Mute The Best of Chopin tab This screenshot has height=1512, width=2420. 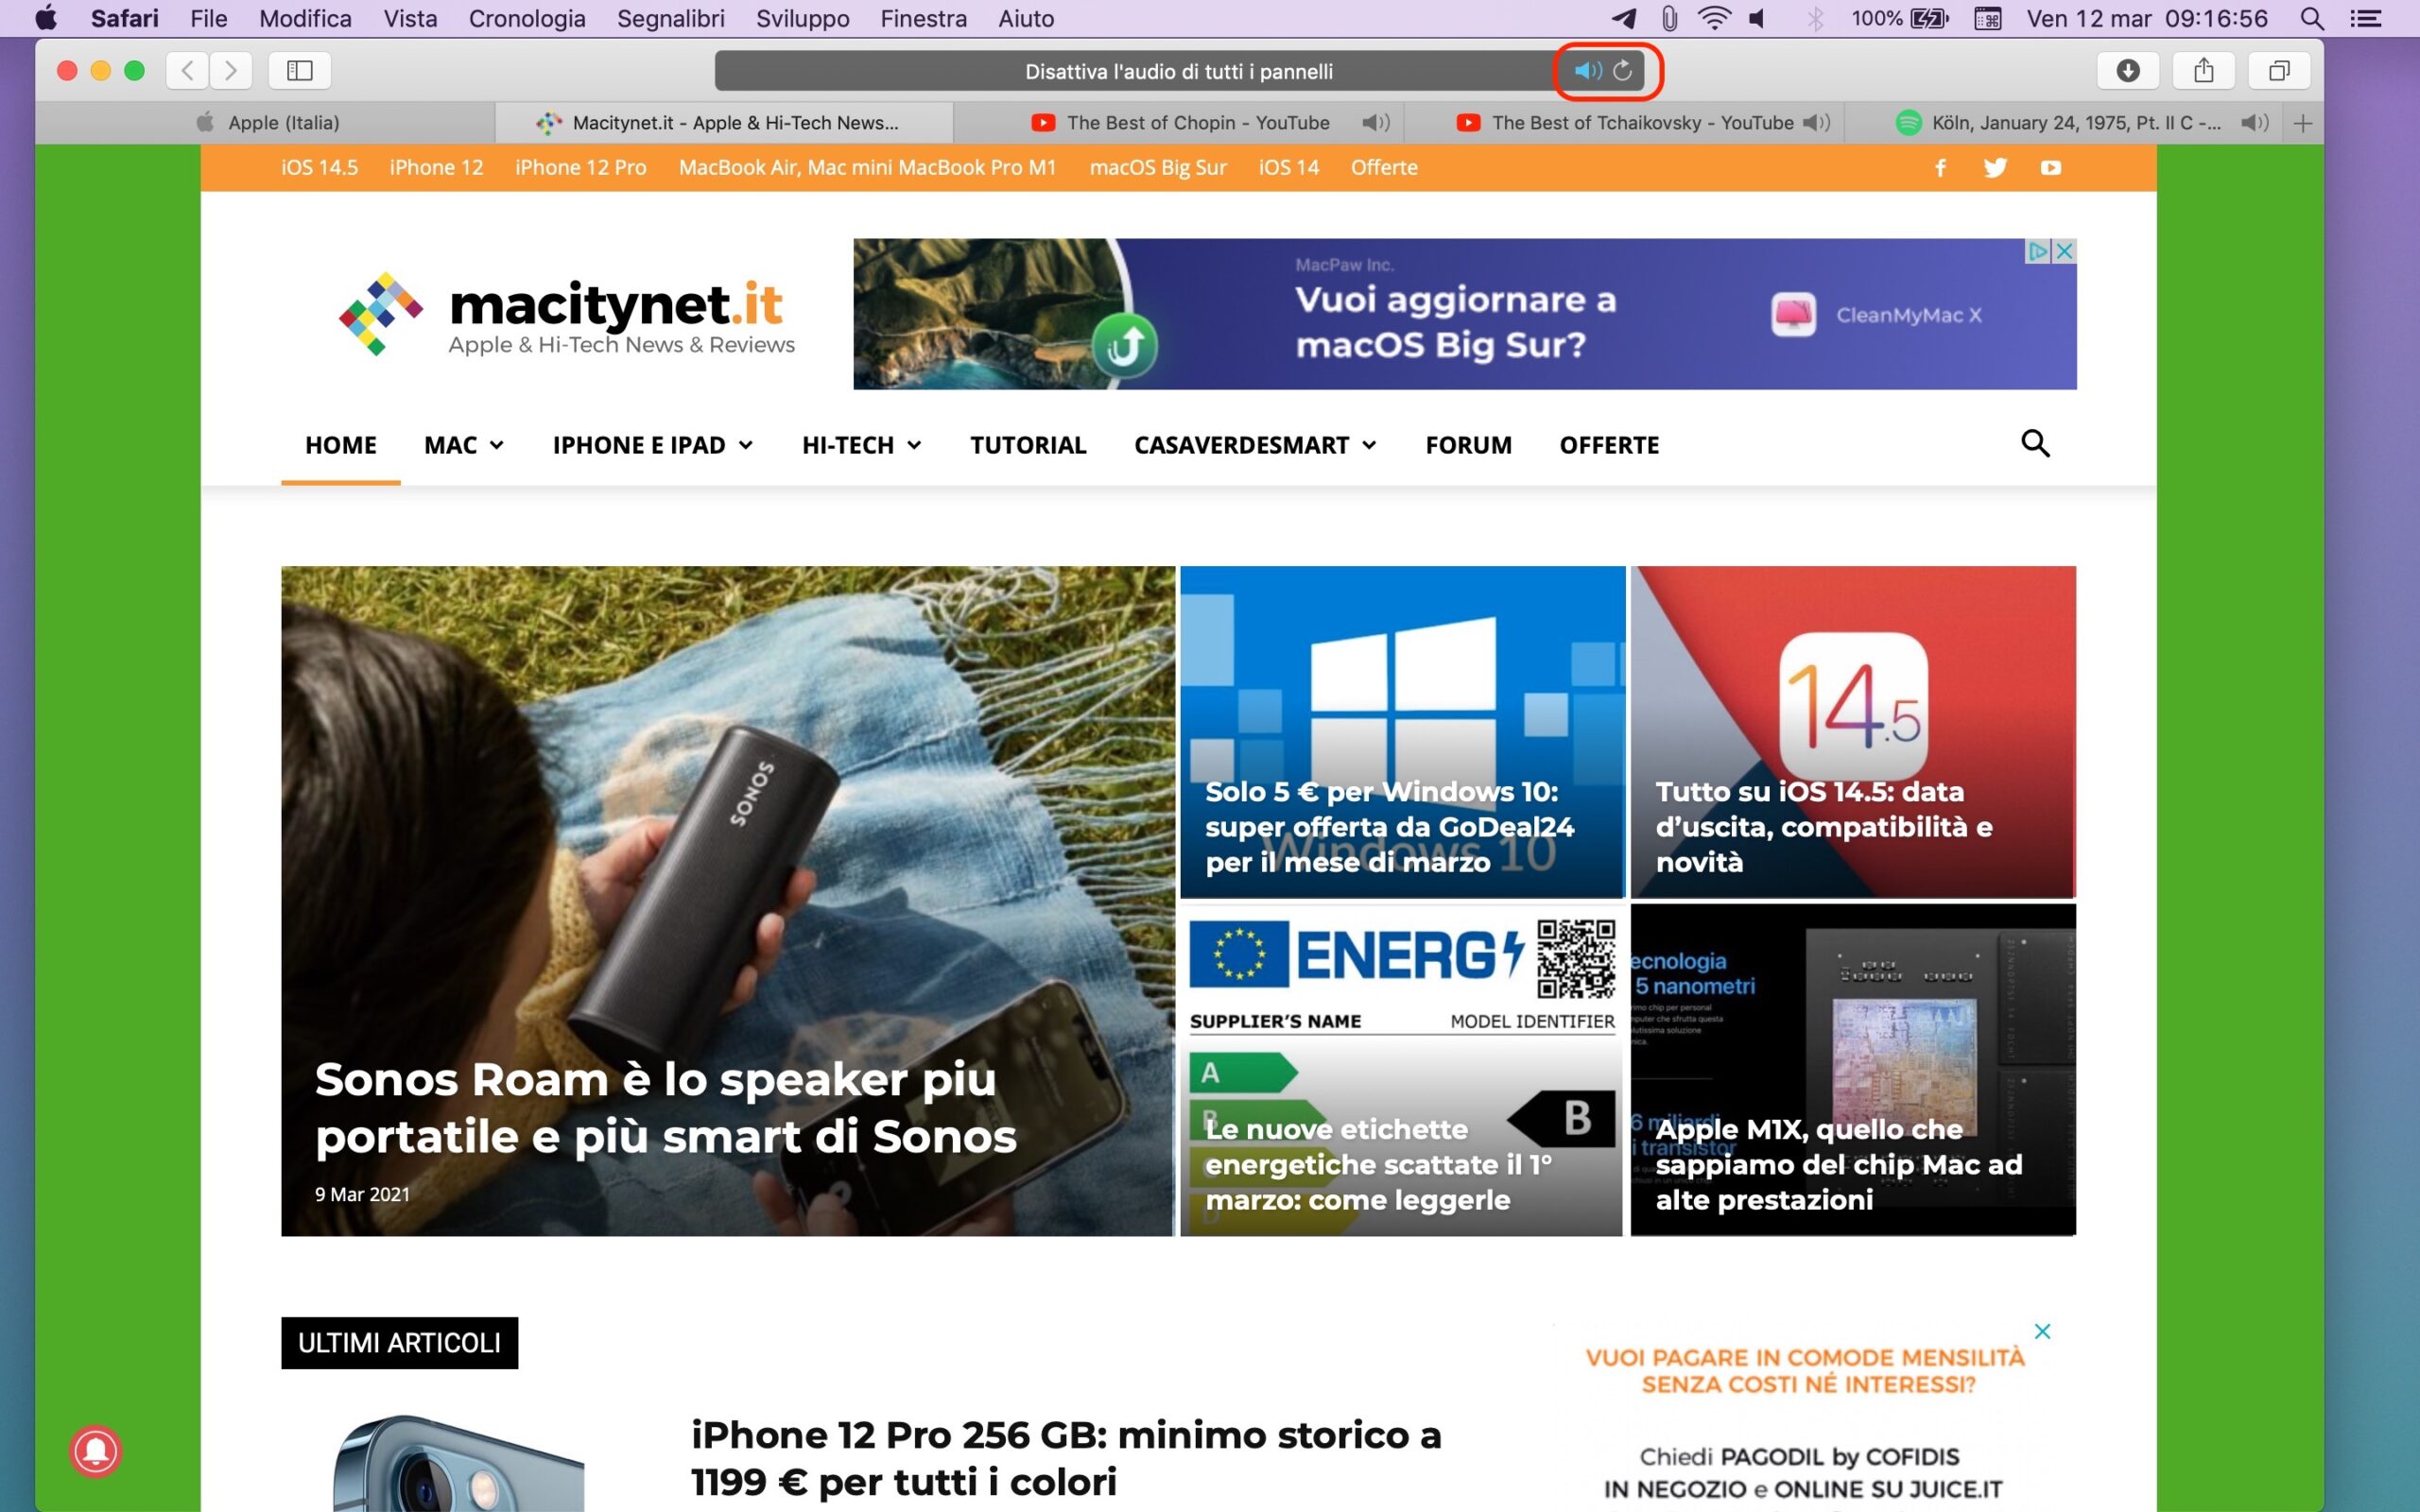(1376, 123)
